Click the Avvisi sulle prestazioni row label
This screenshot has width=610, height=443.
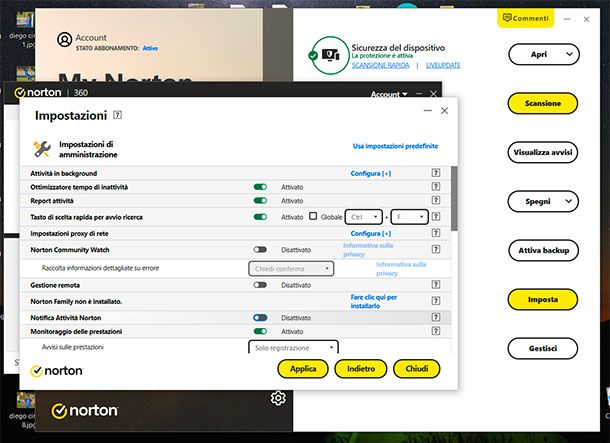72,347
